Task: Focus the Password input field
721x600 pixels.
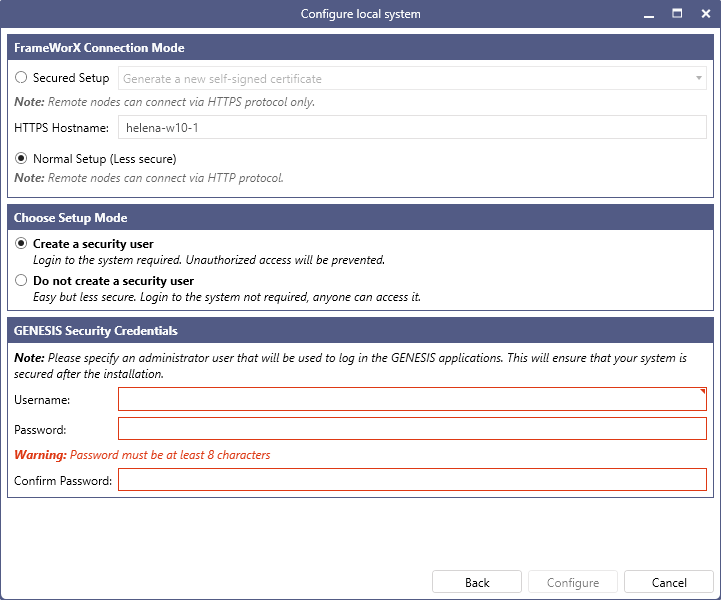Action: 412,429
